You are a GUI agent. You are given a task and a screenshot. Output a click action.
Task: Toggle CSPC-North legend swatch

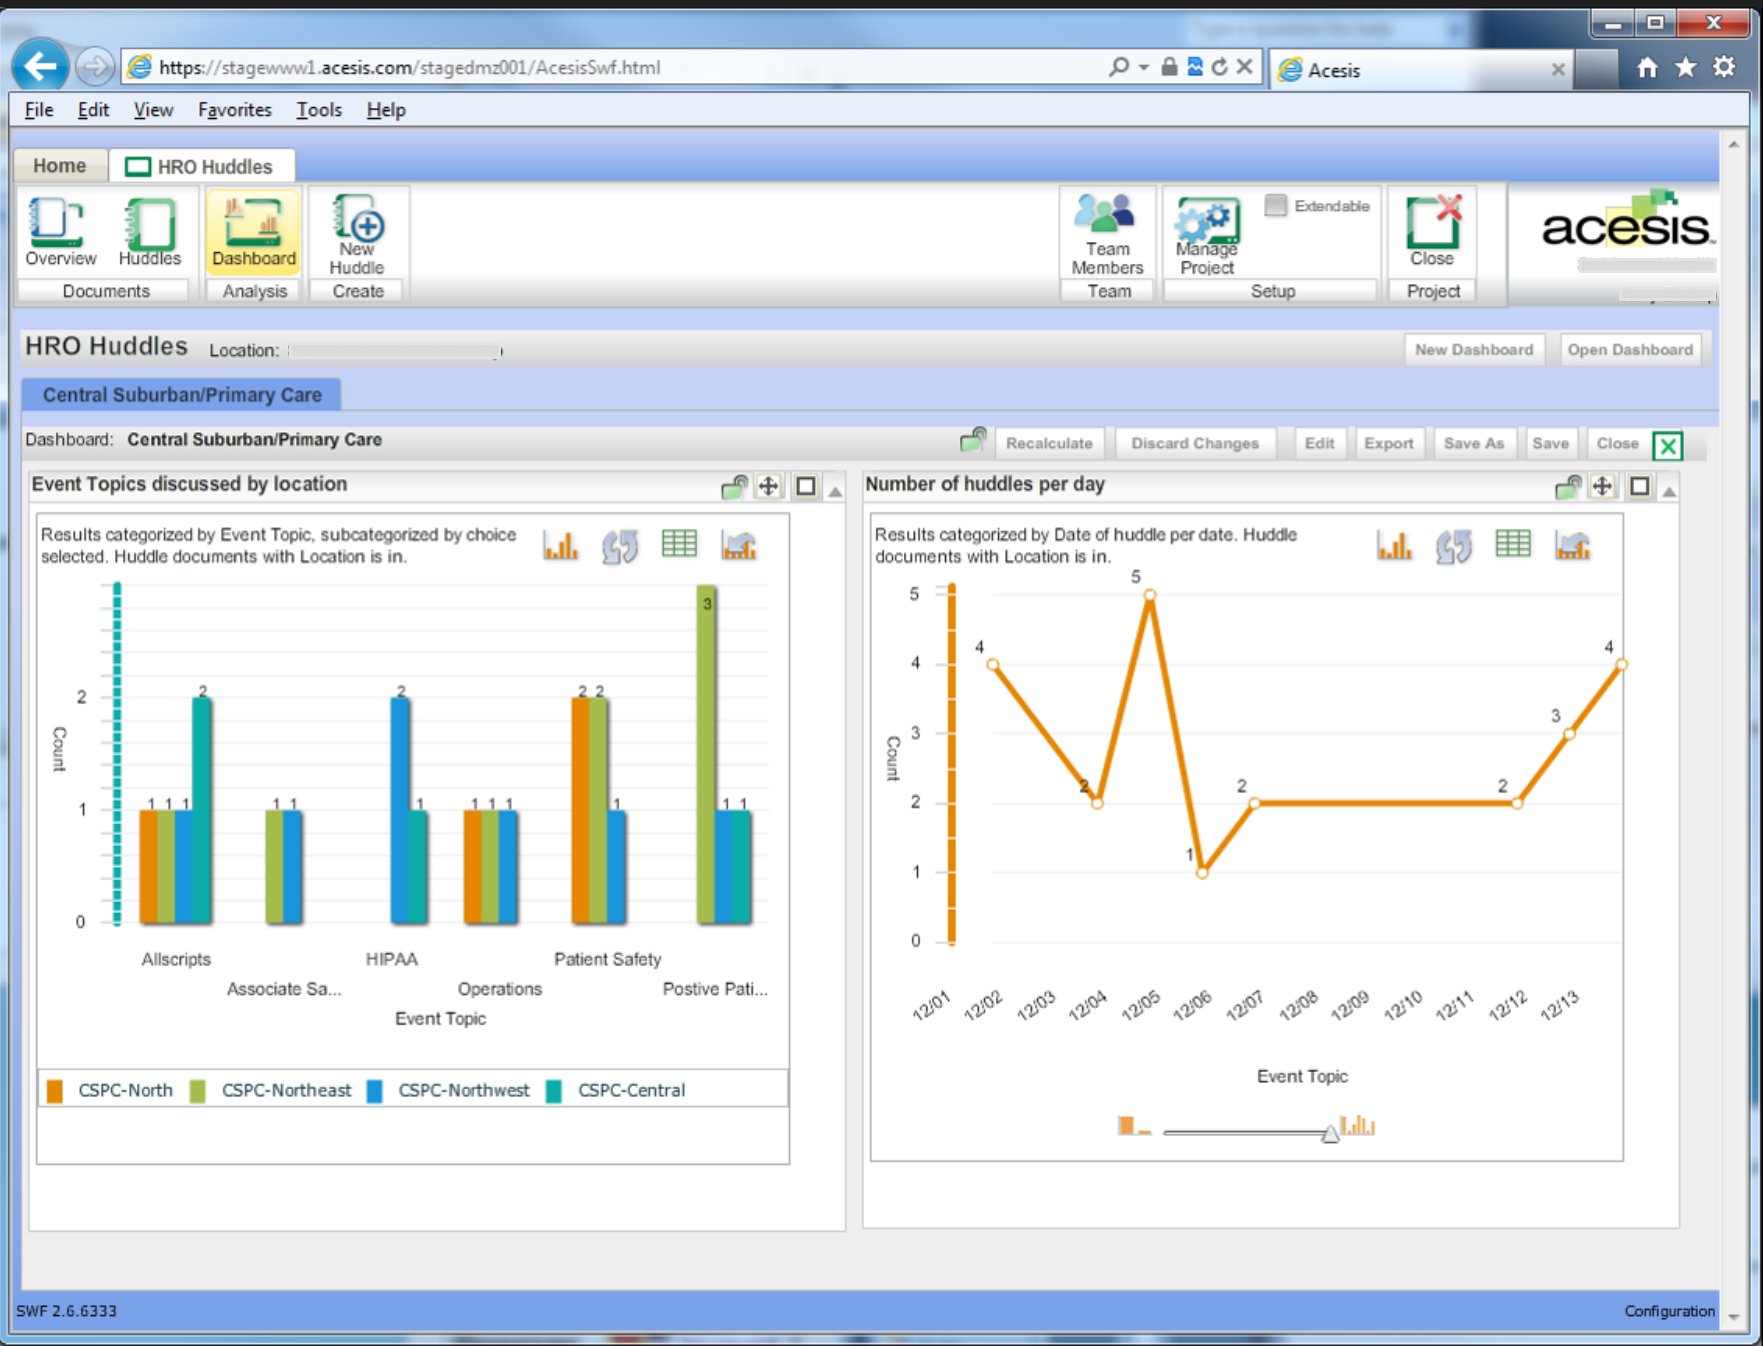pos(55,1091)
